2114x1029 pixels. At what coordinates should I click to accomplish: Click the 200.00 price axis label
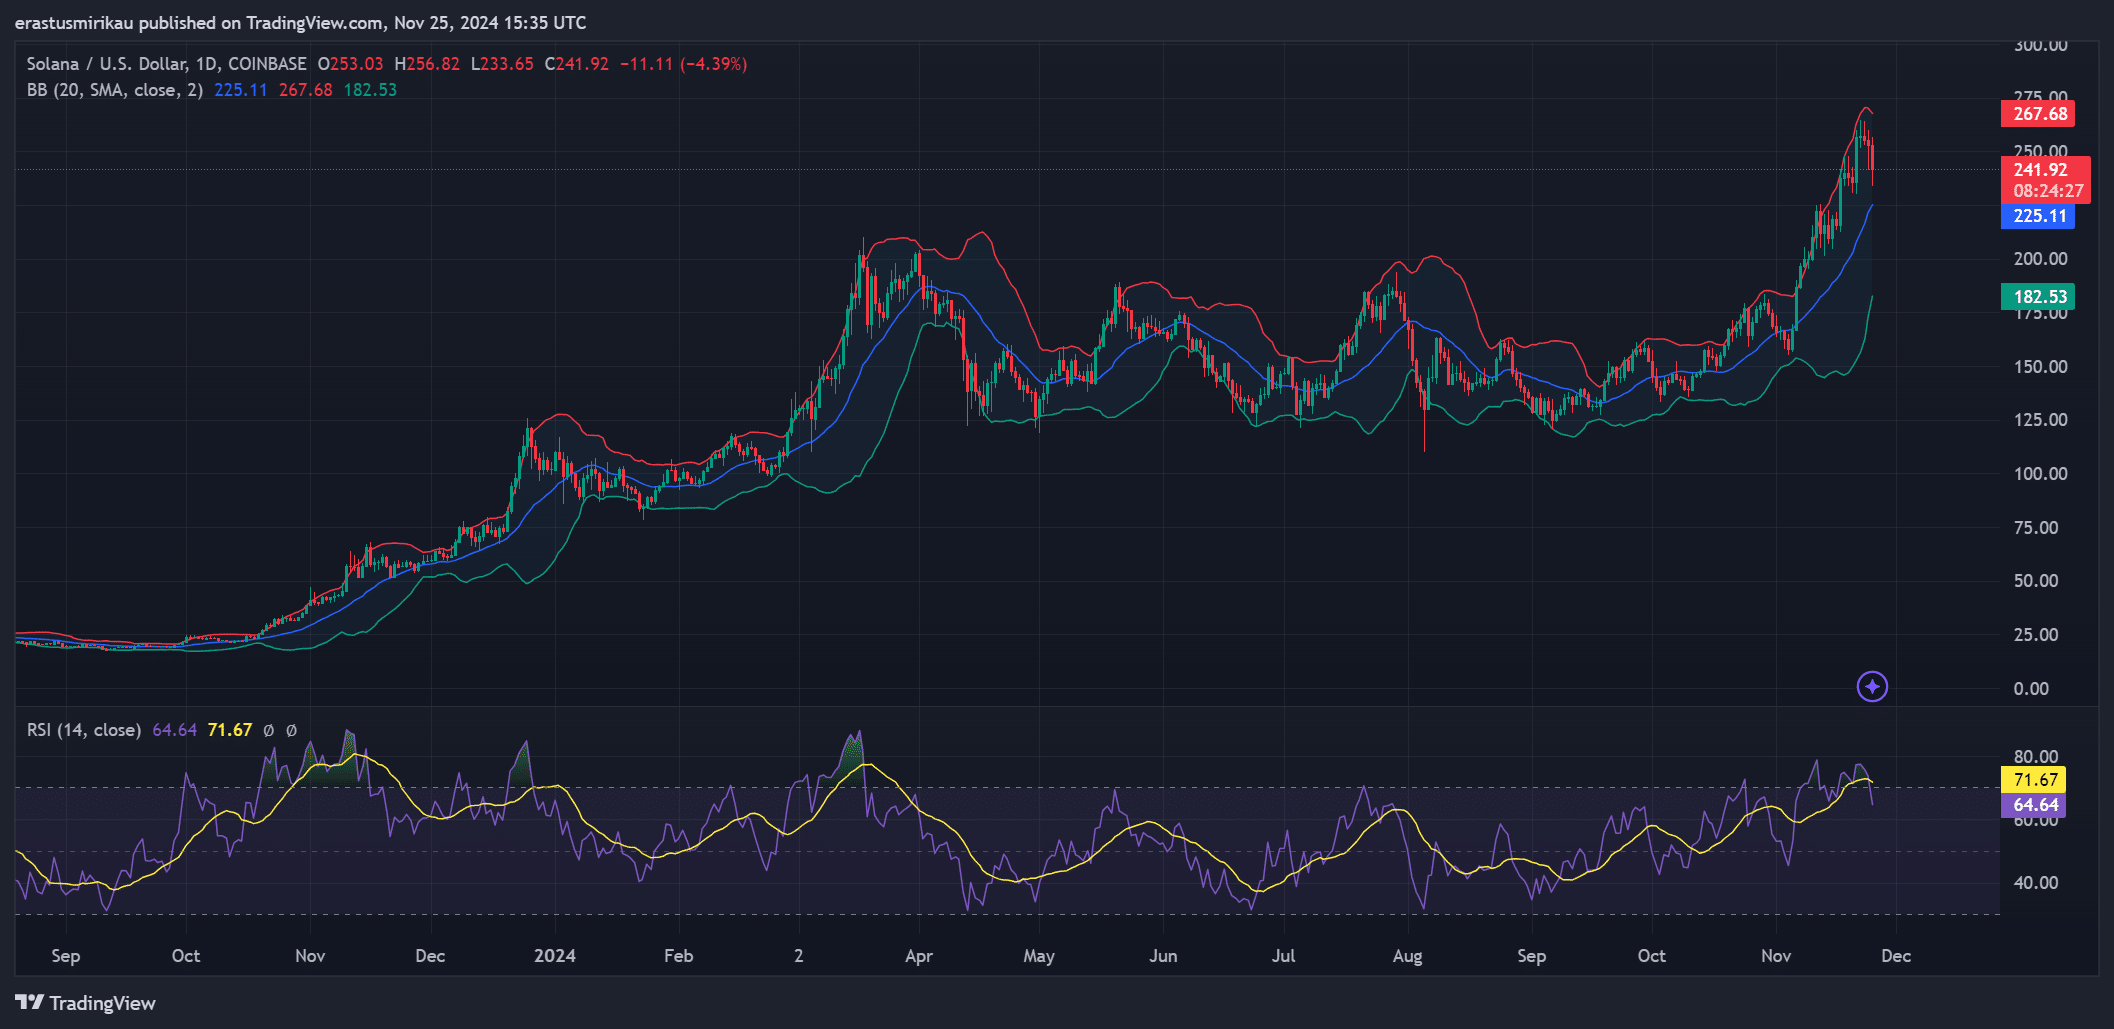coord(2040,259)
